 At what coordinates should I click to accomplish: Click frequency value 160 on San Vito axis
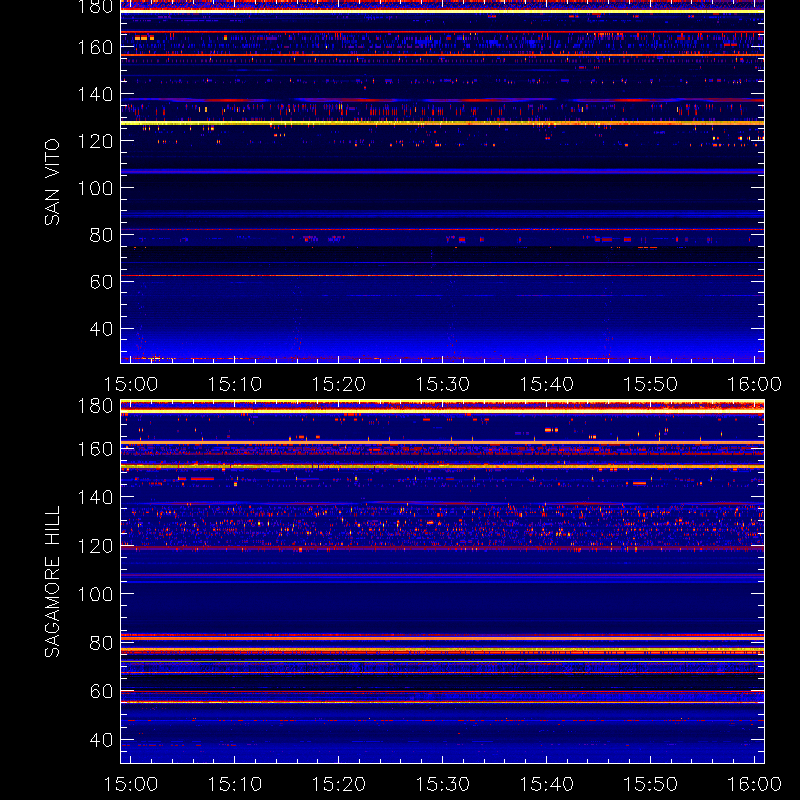click(95, 47)
